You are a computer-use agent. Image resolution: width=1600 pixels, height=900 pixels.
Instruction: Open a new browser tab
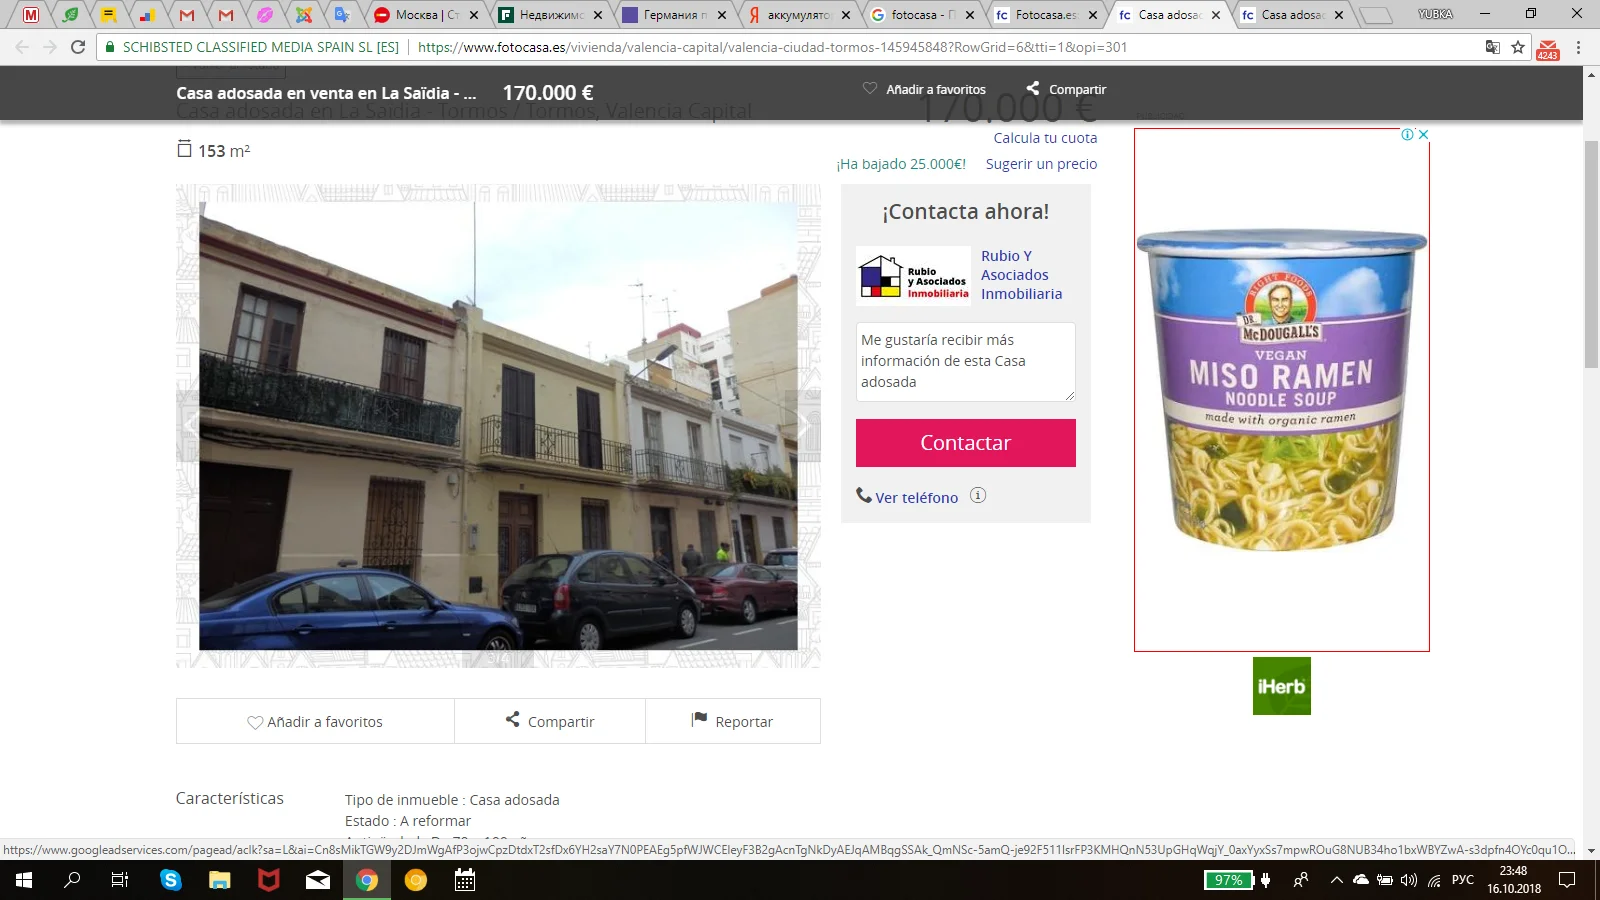(1376, 15)
